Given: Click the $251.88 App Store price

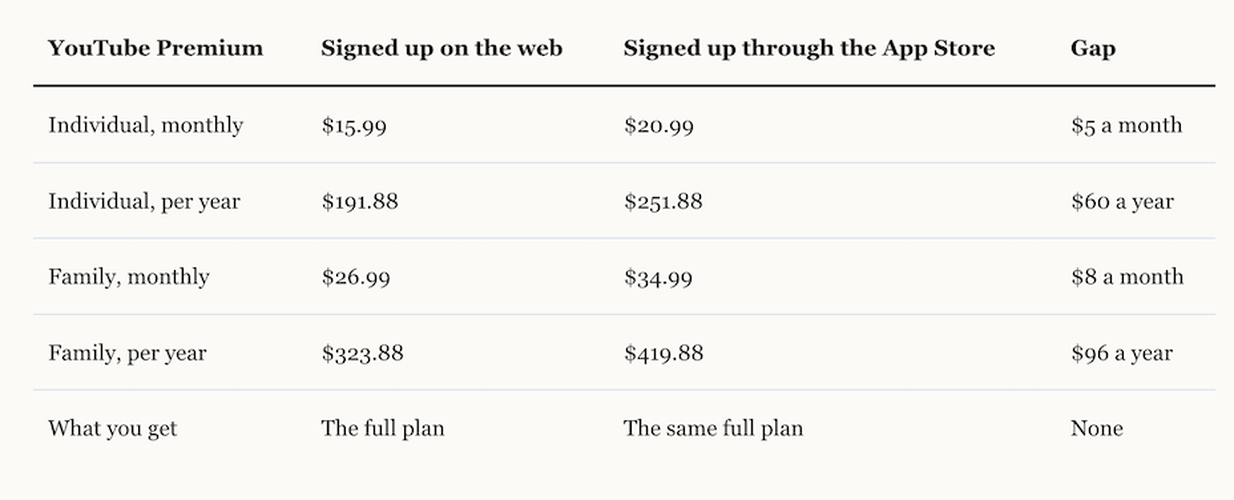Looking at the screenshot, I should 663,202.
